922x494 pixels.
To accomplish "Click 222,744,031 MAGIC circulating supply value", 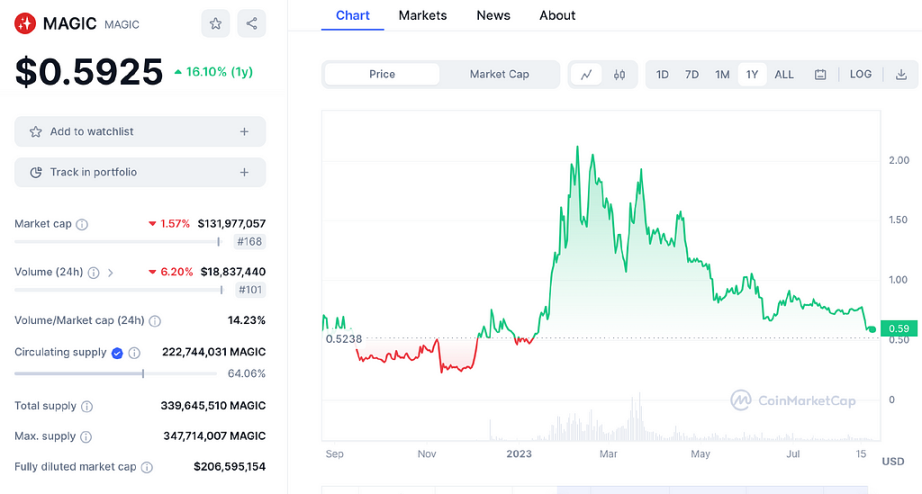I will pyautogui.click(x=213, y=352).
